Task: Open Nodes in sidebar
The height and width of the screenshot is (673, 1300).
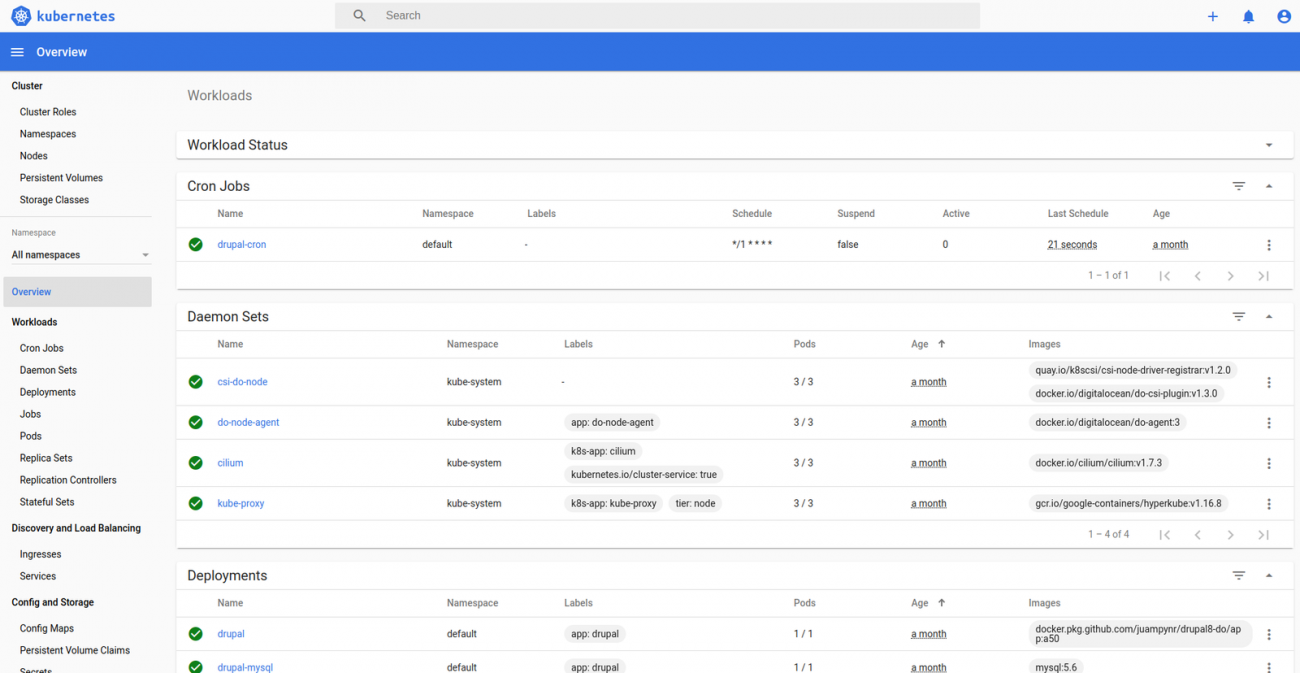Action: tap(33, 156)
